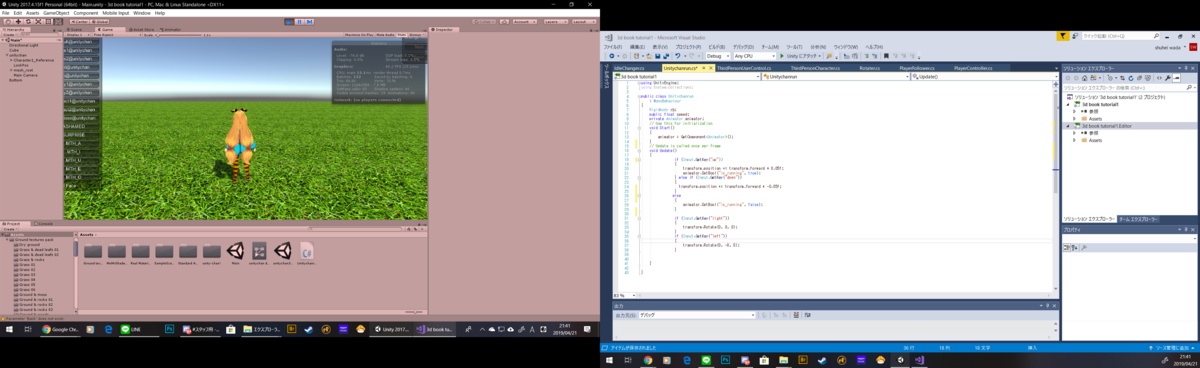Toggle the Center pivot button in Unity

coord(81,21)
